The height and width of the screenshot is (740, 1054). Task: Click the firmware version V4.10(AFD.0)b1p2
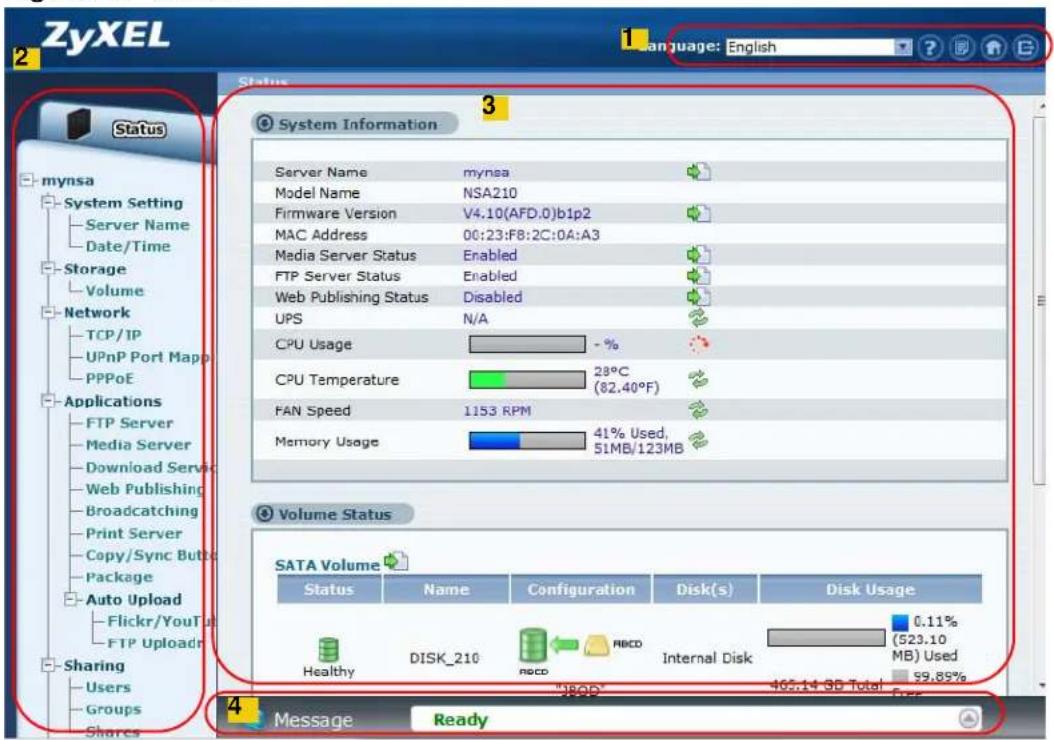526,214
